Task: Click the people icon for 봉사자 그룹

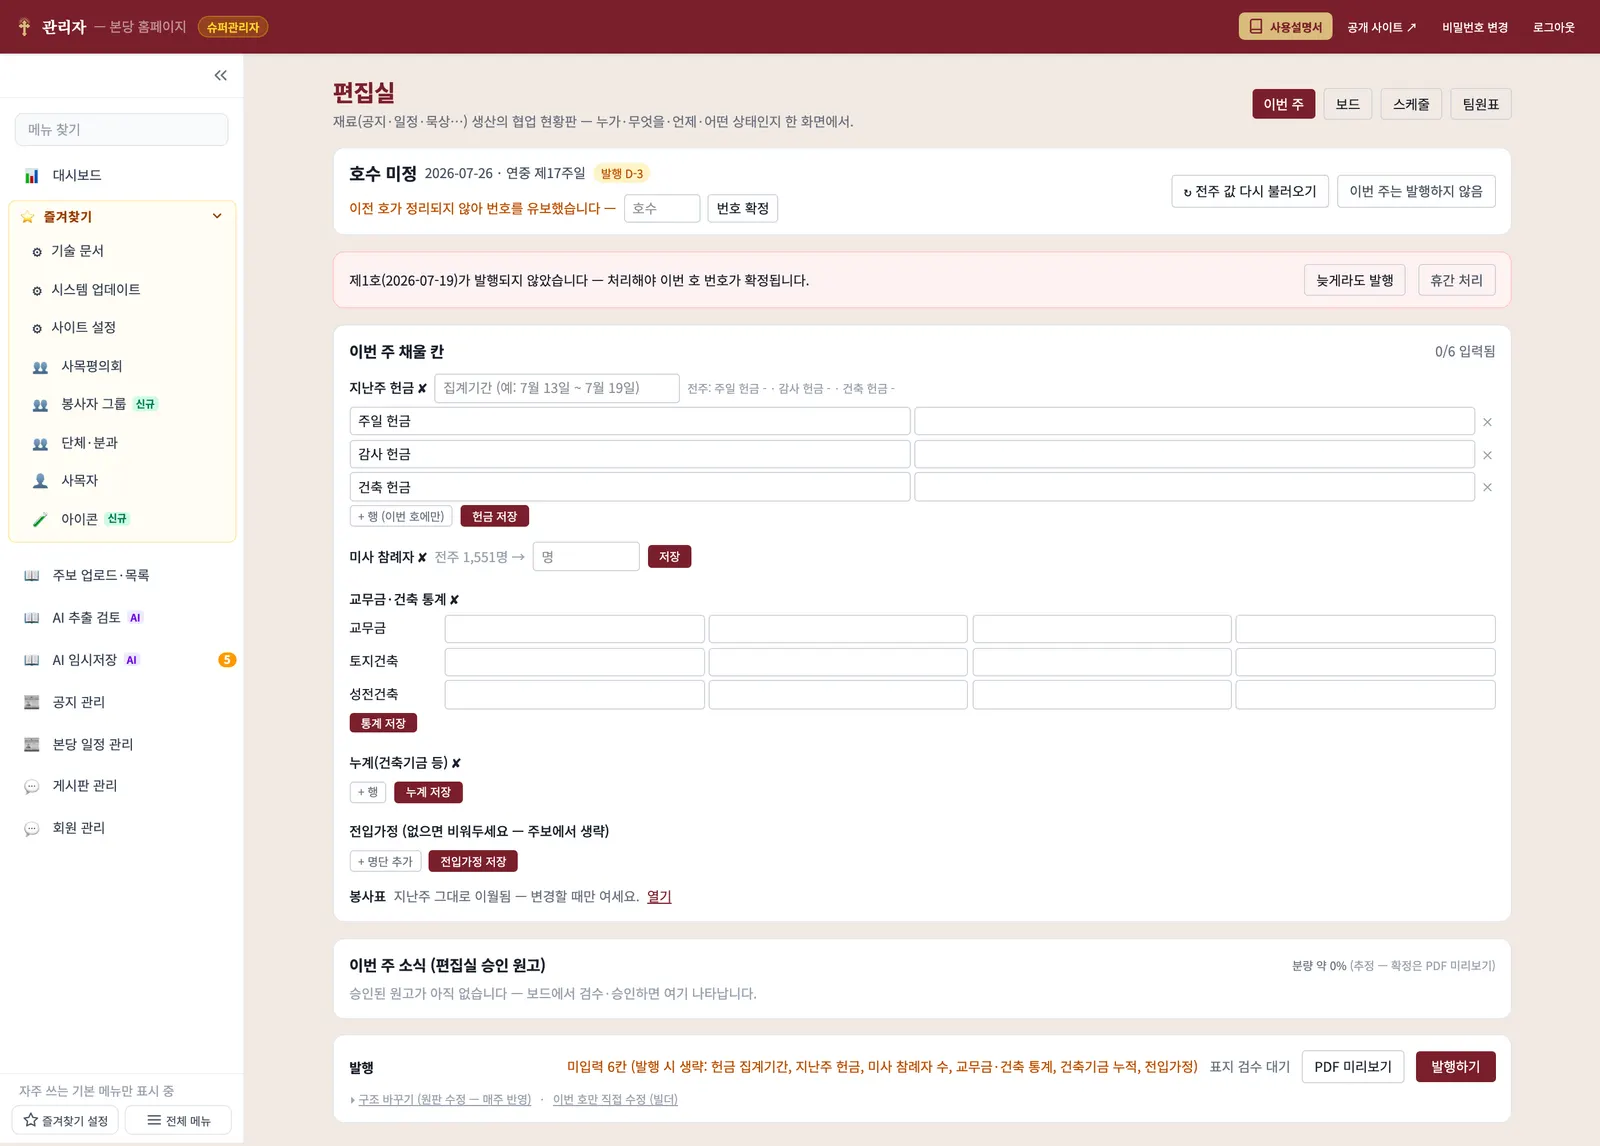Action: coord(40,405)
